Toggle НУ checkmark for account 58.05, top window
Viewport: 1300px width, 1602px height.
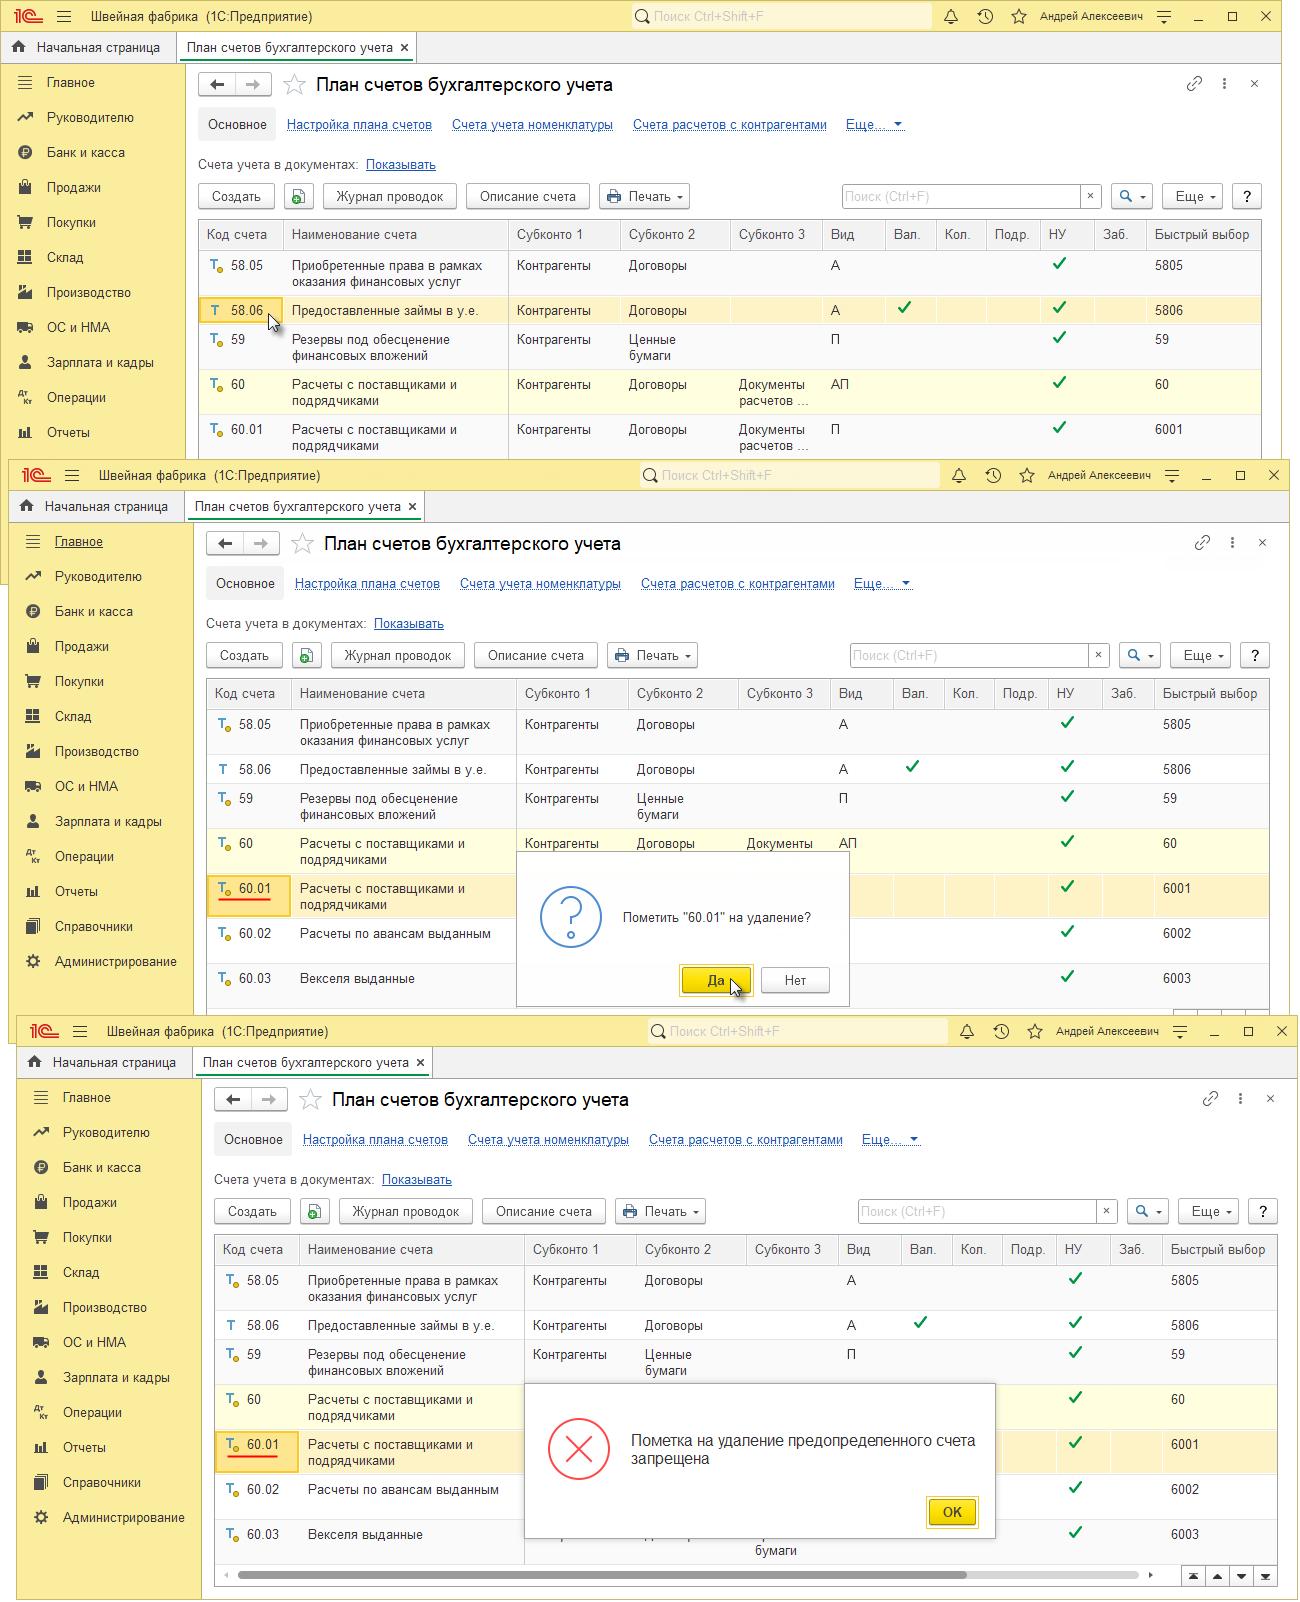pos(1059,264)
